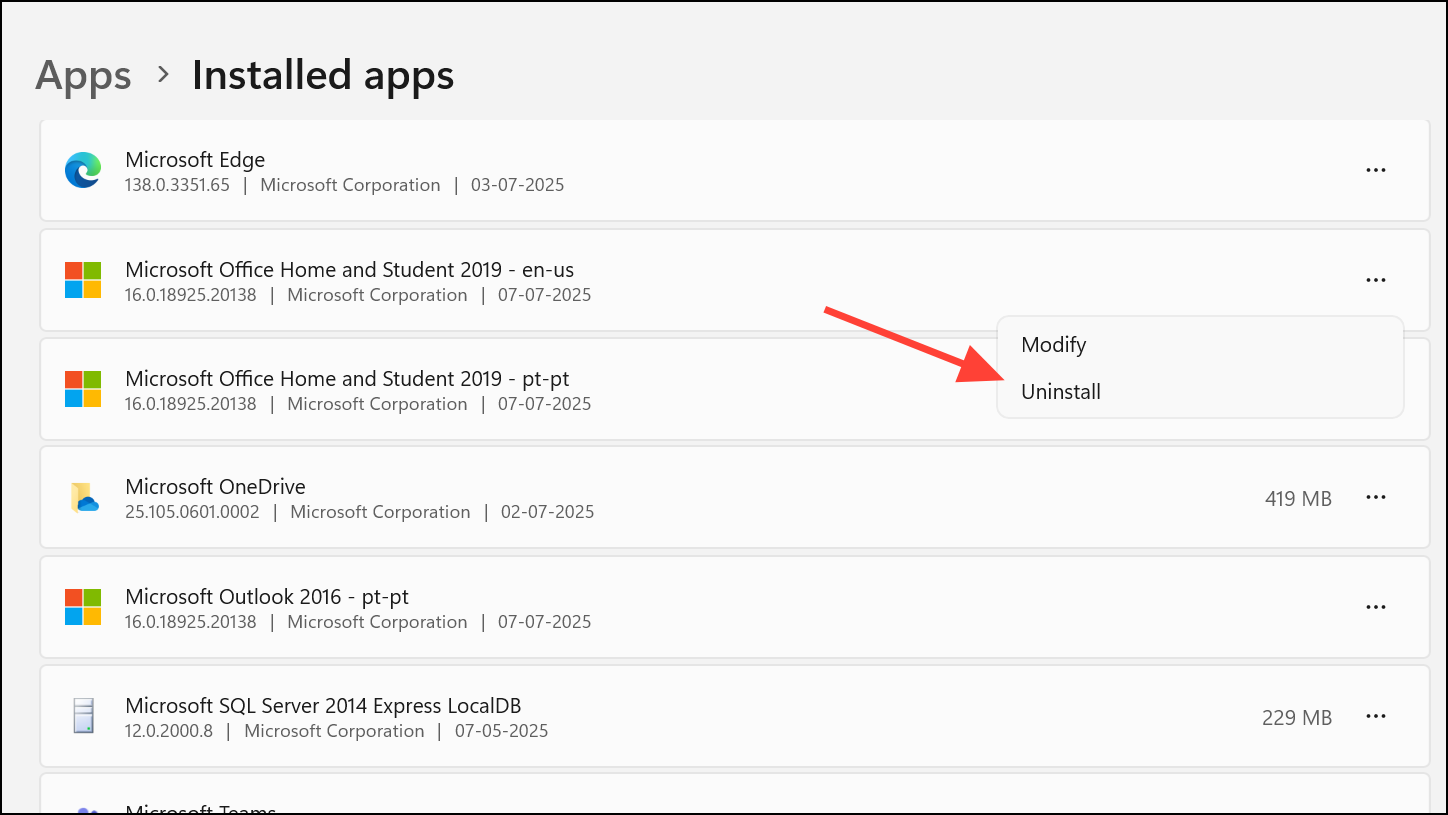1448x815 pixels.
Task: Open more options for Microsoft Outlook 2016
Action: 1376,607
